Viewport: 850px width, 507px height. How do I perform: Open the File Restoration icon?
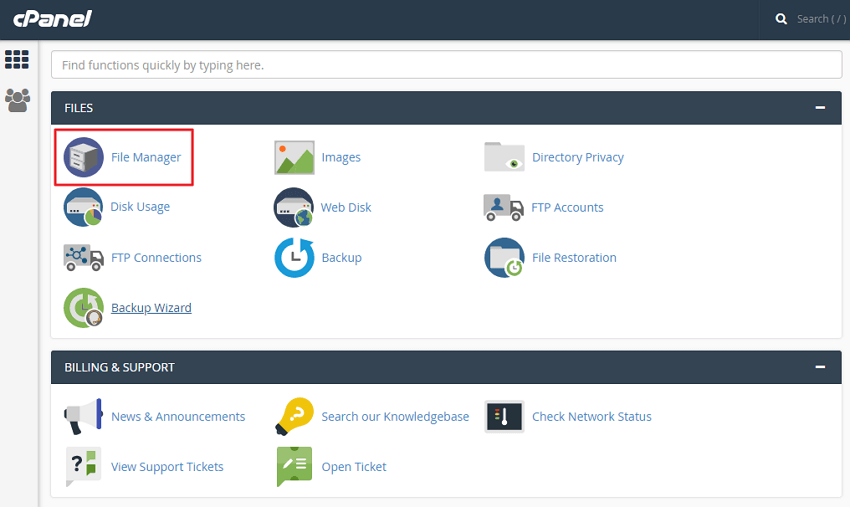pos(504,258)
